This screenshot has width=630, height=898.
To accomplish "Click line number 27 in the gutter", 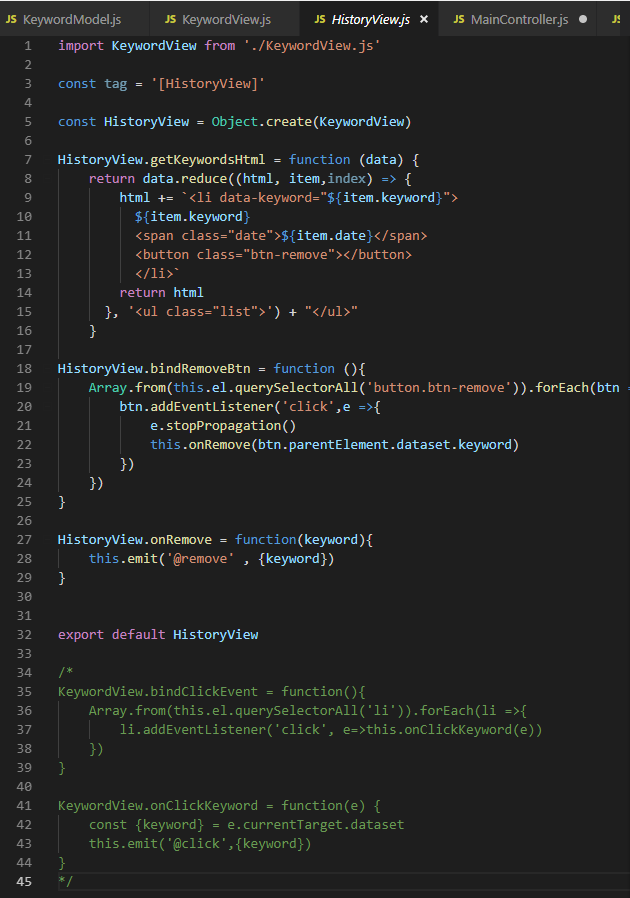I will [x=24, y=539].
